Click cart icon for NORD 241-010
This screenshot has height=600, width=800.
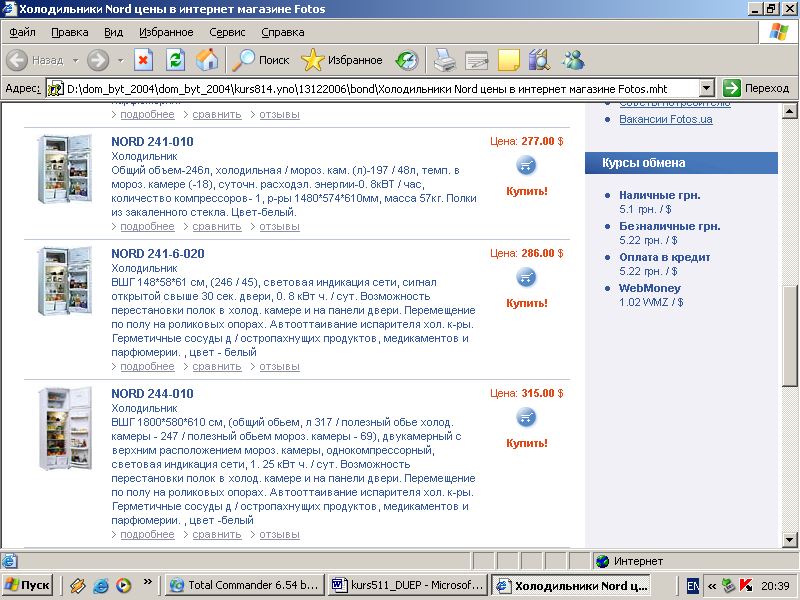click(527, 165)
